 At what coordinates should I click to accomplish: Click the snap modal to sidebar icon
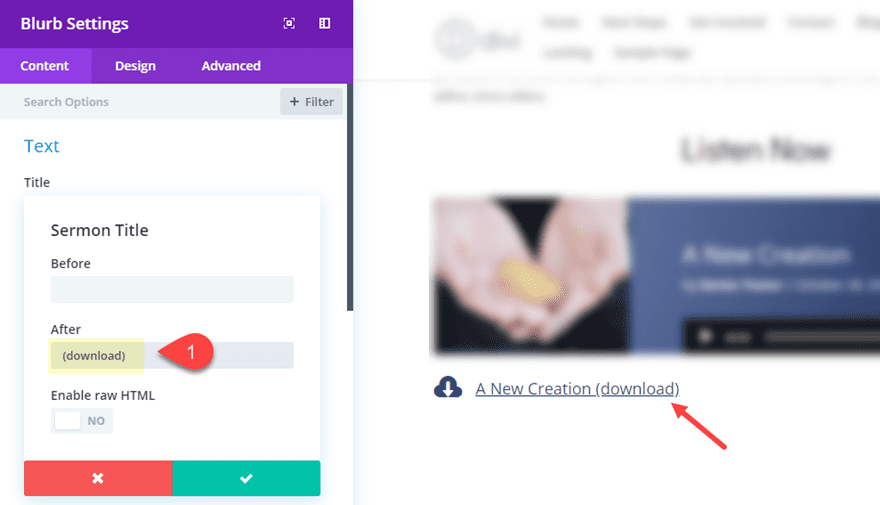pos(324,24)
